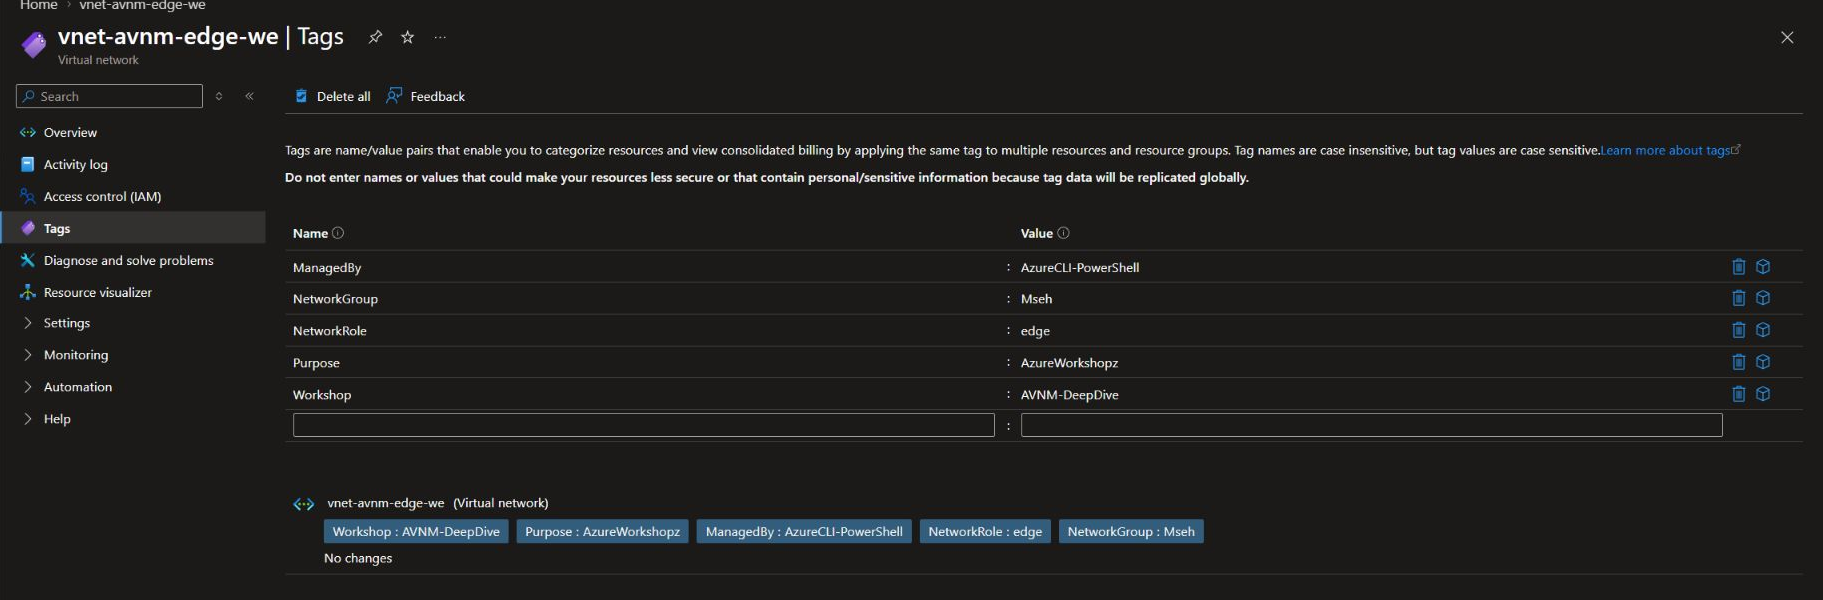The height and width of the screenshot is (600, 1823).
Task: Expand the Help section
Action: pos(57,419)
